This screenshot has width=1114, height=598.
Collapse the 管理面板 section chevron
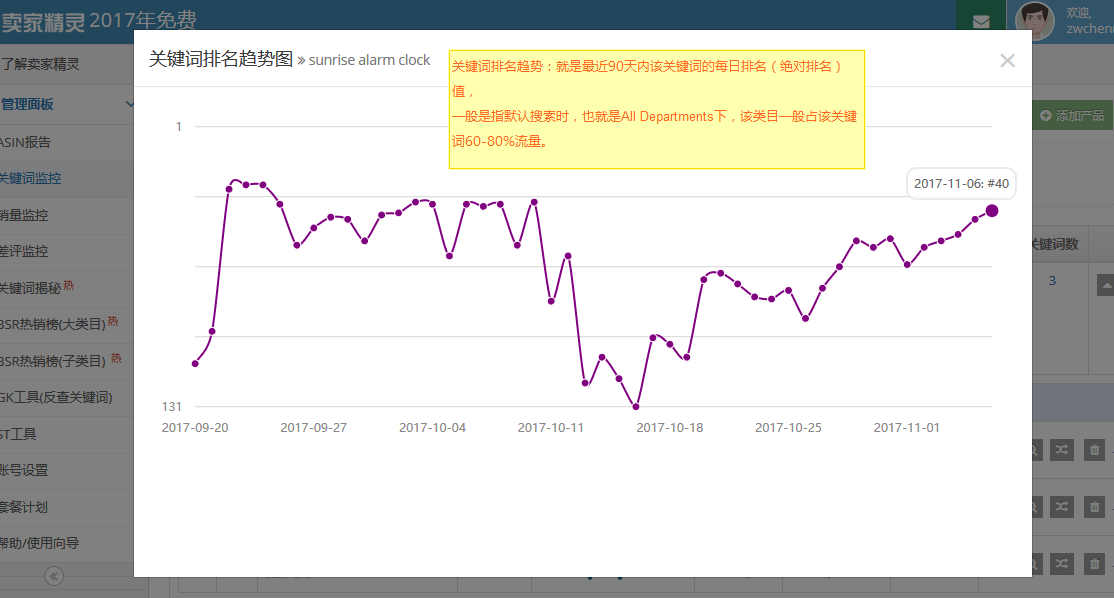(x=130, y=104)
